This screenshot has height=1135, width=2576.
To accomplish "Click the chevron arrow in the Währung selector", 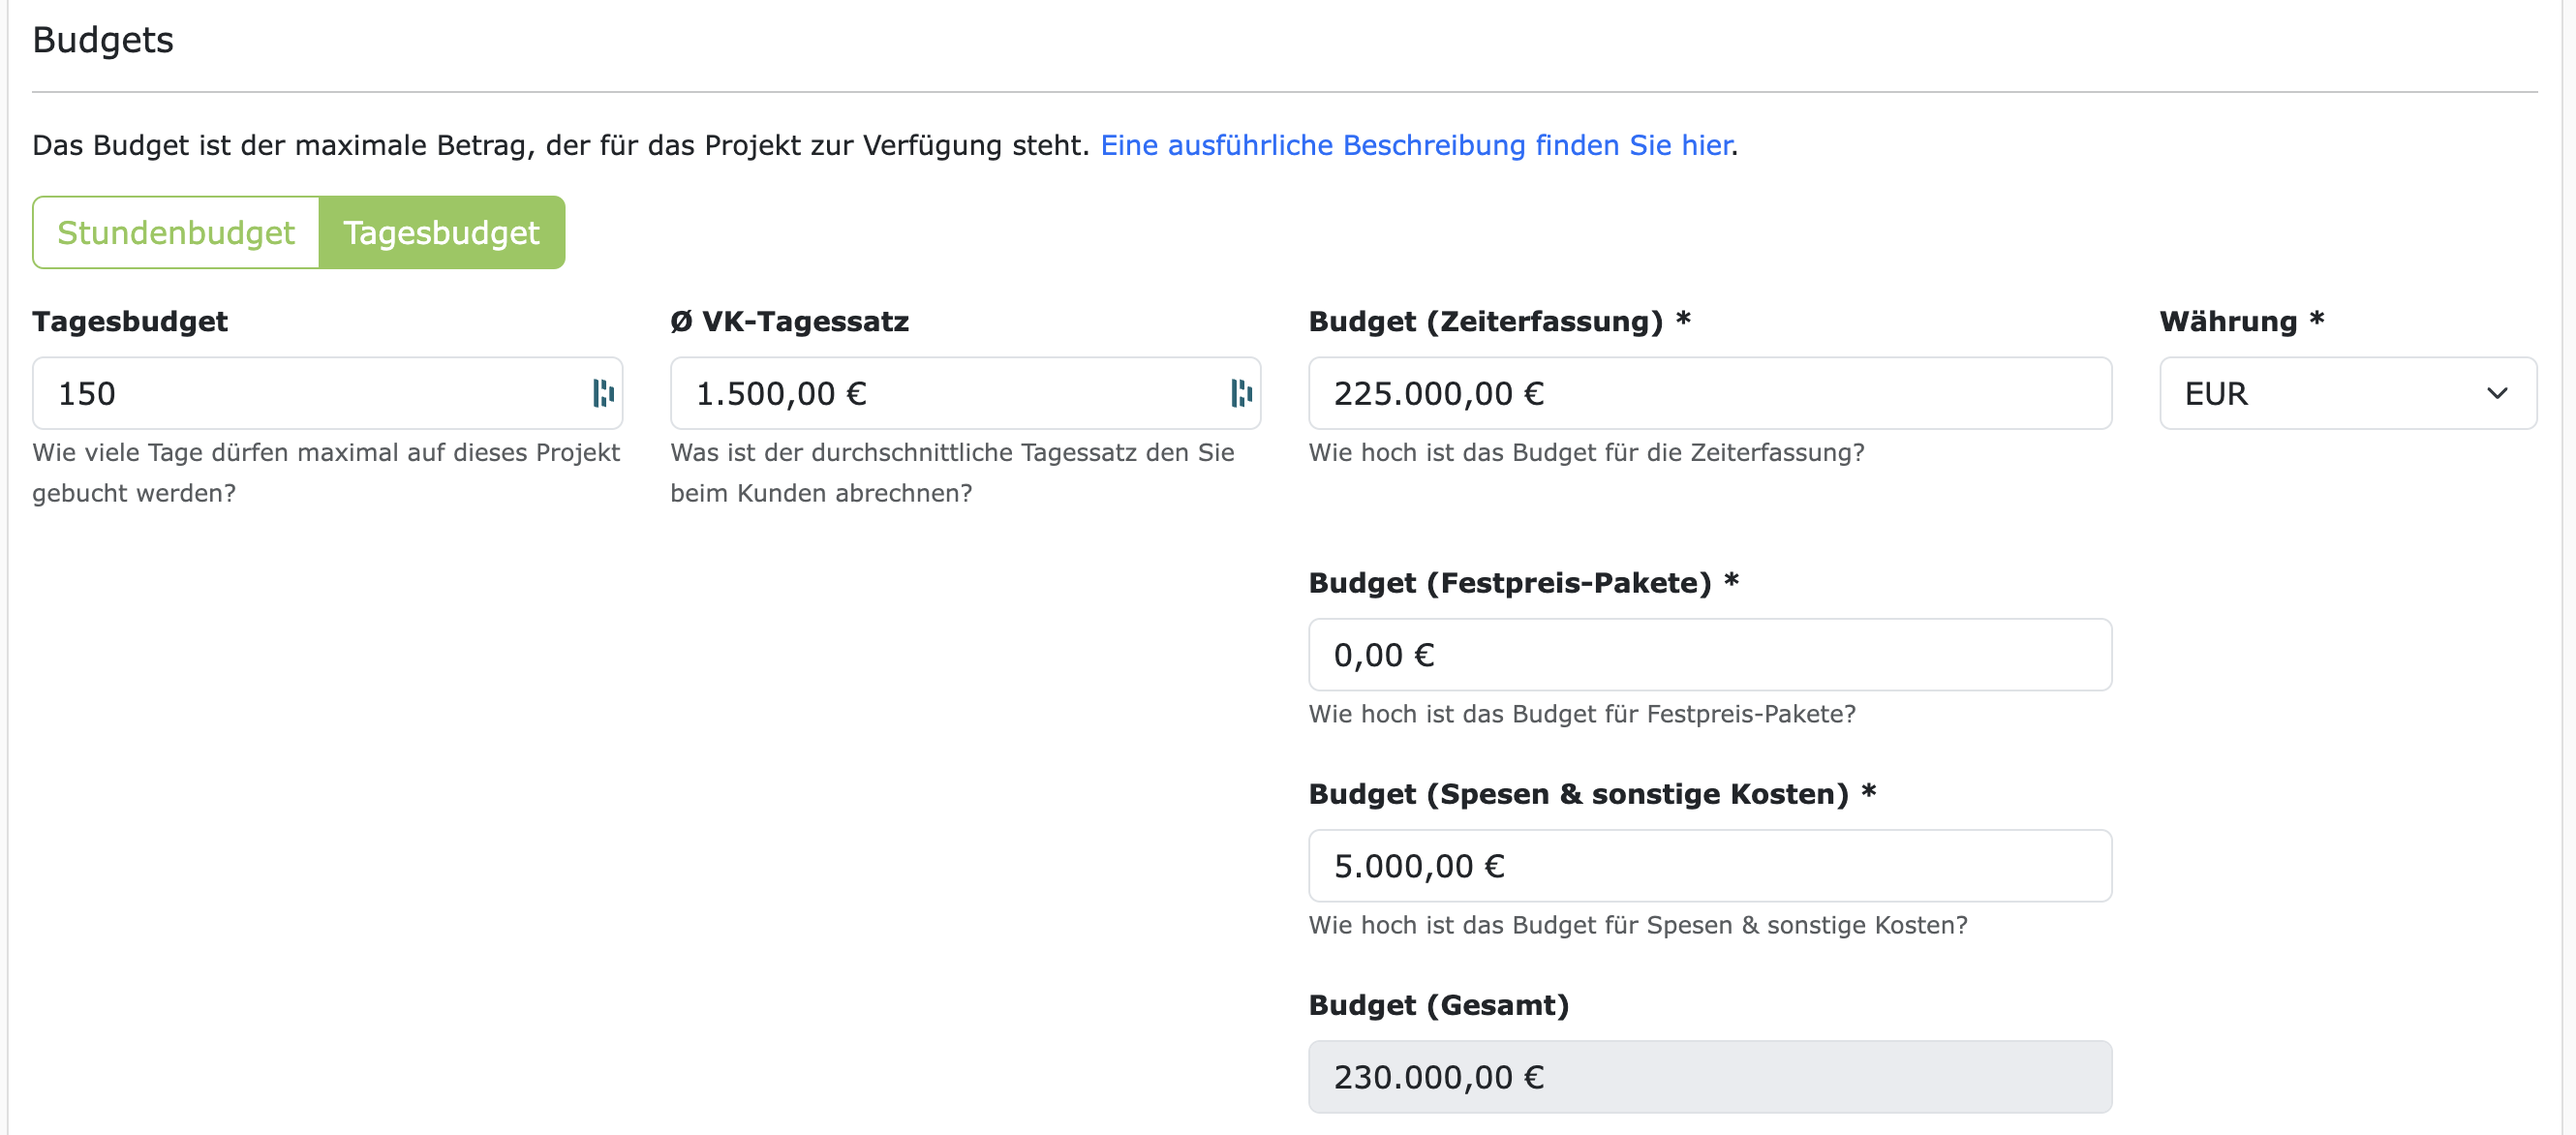I will click(2496, 393).
